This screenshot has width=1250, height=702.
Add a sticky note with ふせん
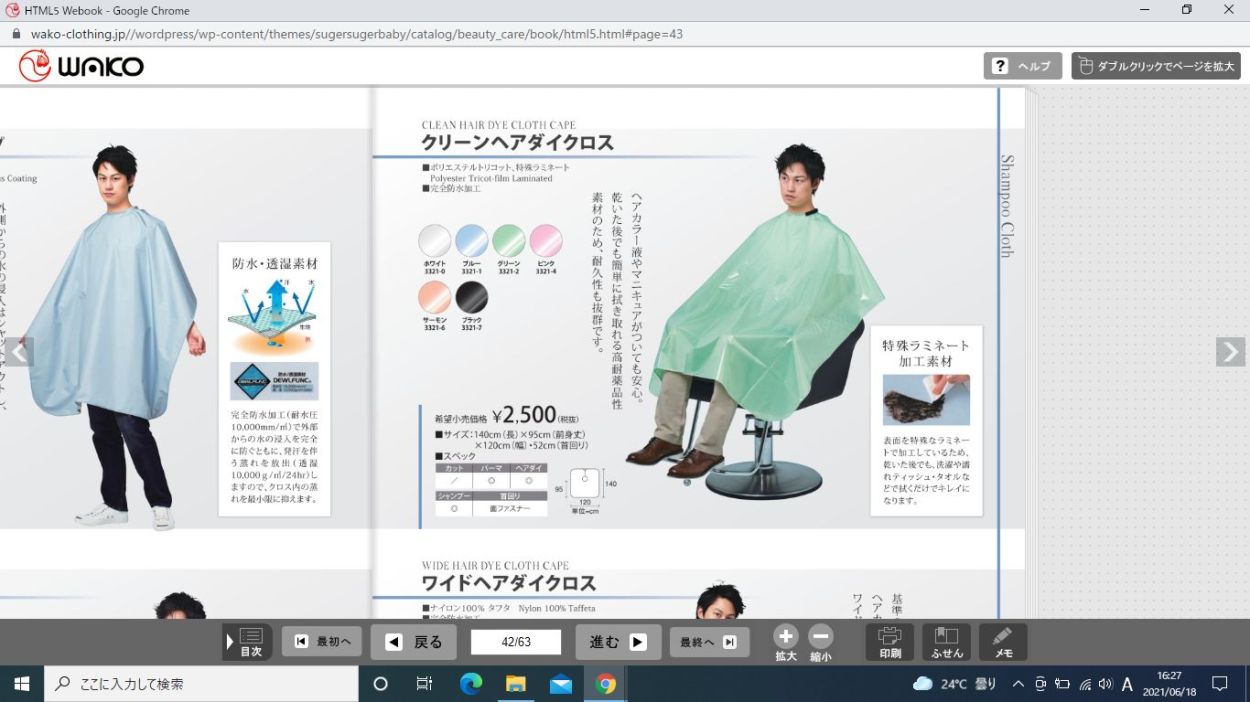point(946,642)
